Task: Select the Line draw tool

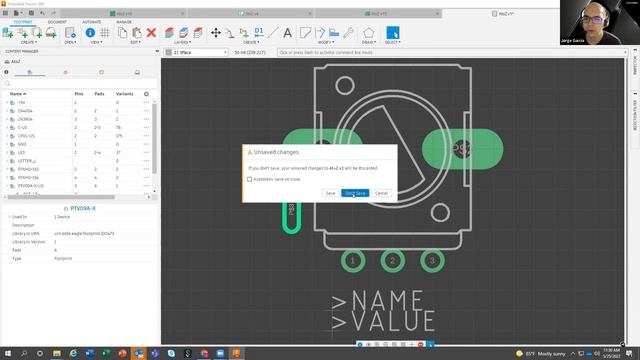Action: click(273, 33)
